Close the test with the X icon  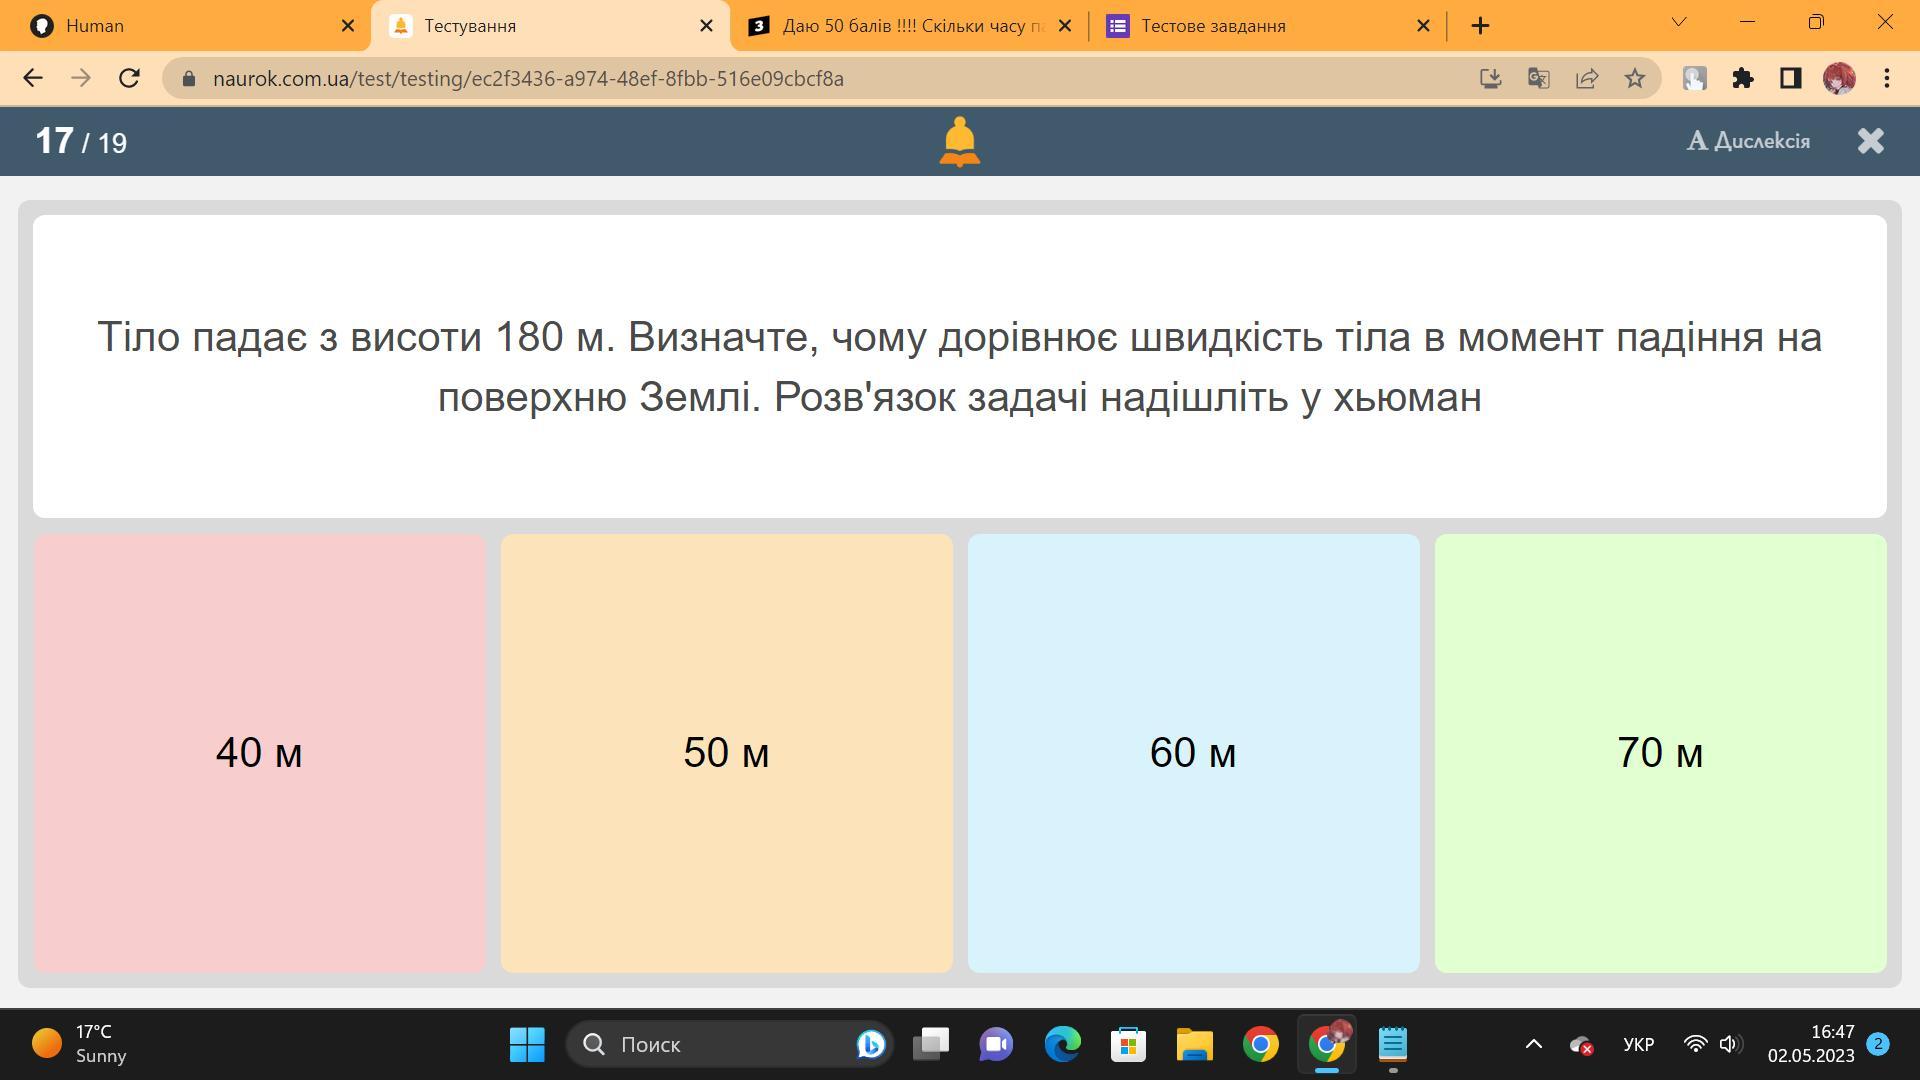click(x=1870, y=141)
